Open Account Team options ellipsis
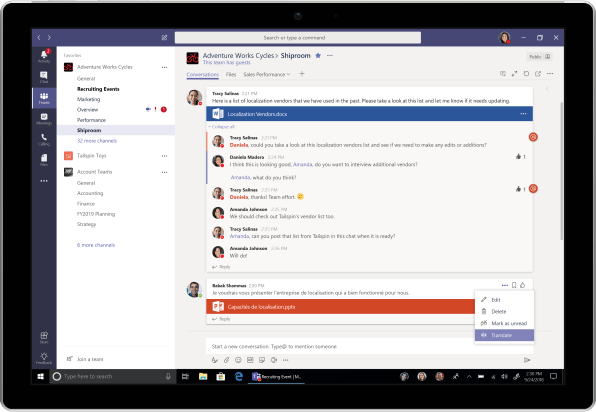The width and height of the screenshot is (596, 412). (164, 172)
